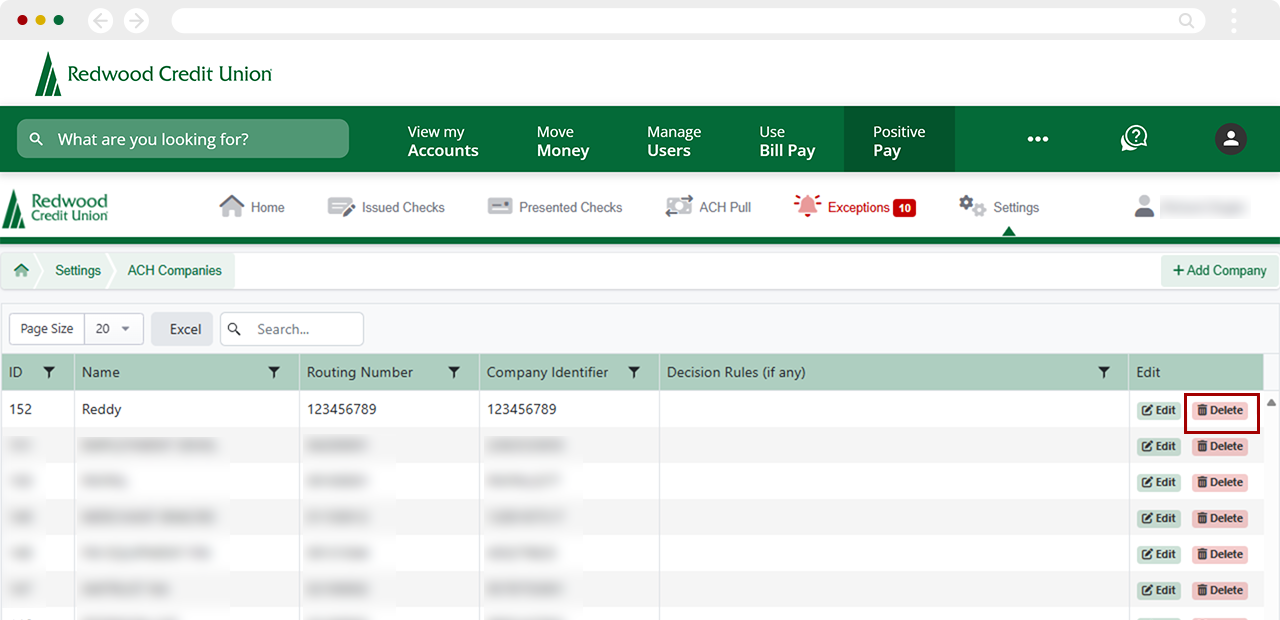Viewport: 1280px width, 620px height.
Task: Click the ACH Pull transfer icon
Action: (679, 206)
